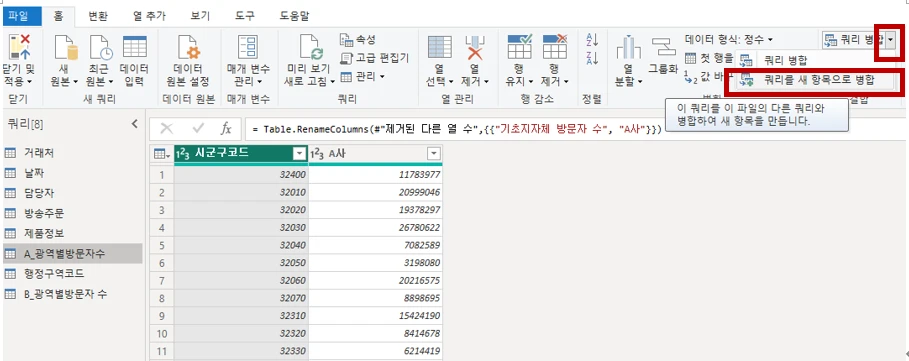Sort descending with the Z-A icon
909x361 pixels.
tap(592, 58)
